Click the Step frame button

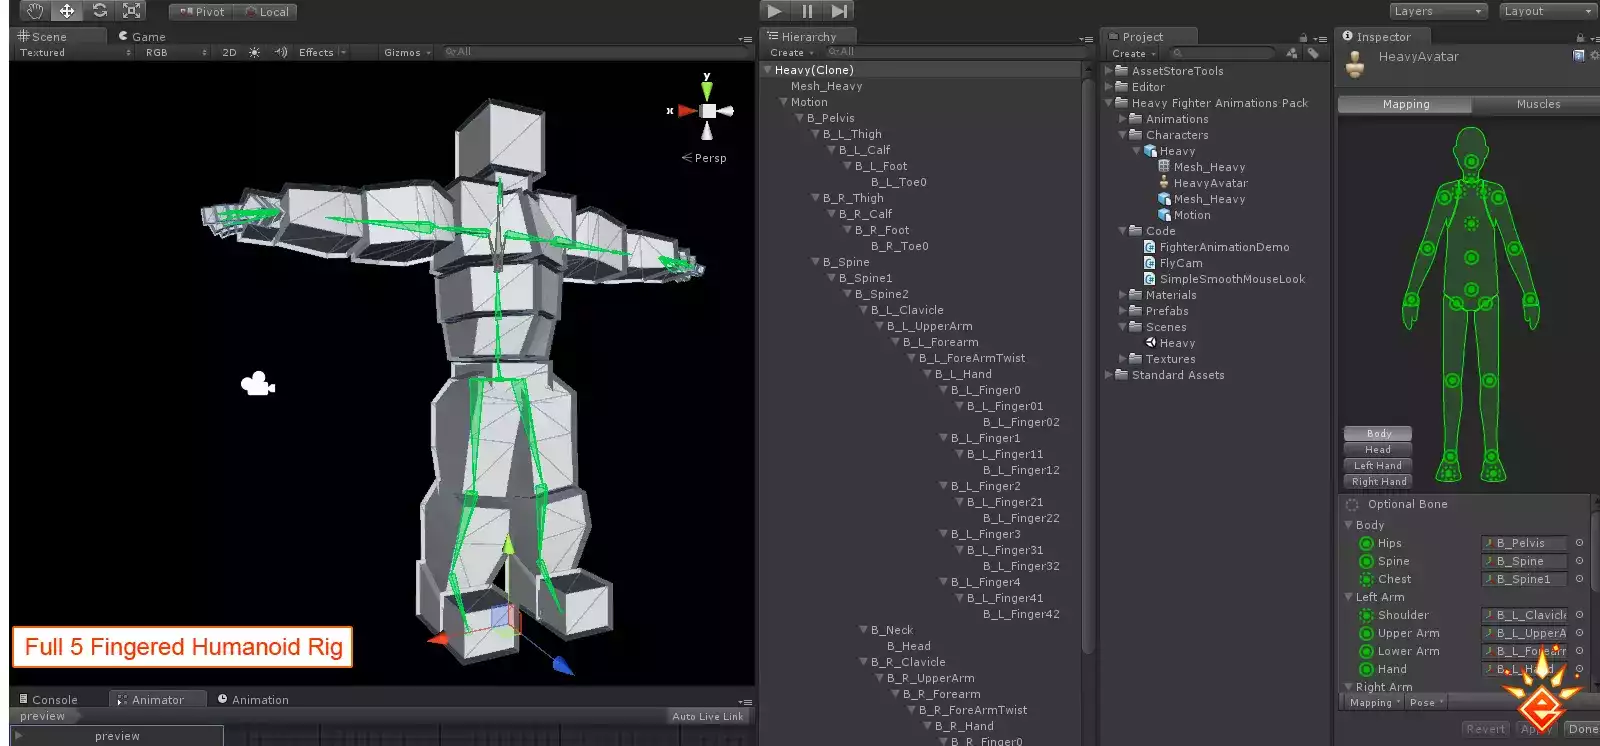(x=839, y=11)
